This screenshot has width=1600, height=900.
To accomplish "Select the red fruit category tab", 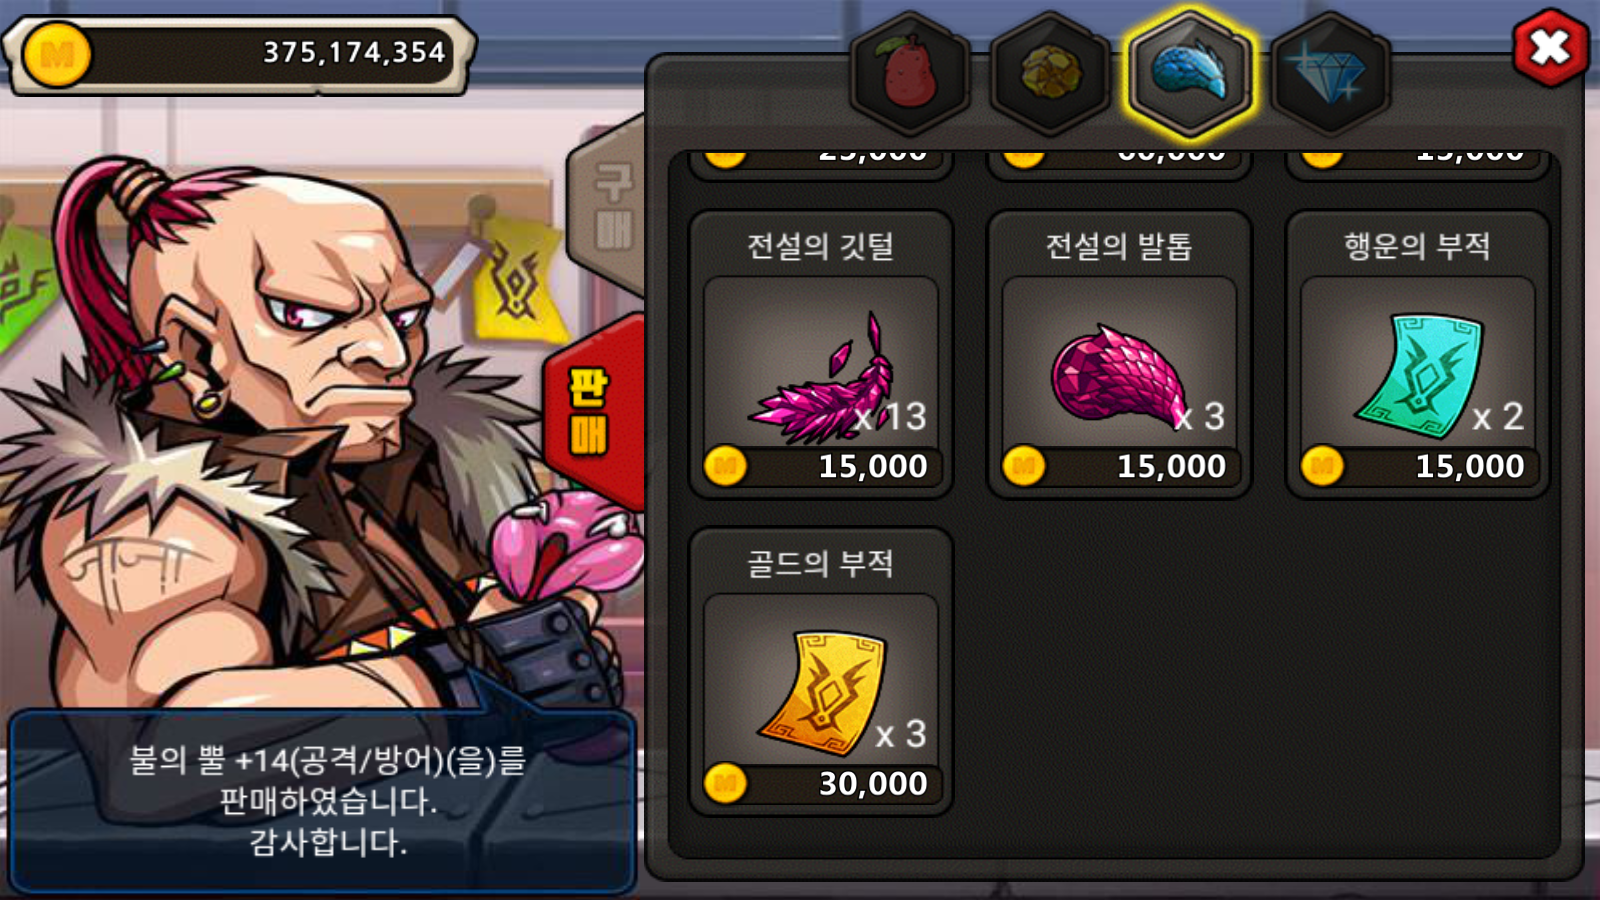I will click(909, 74).
